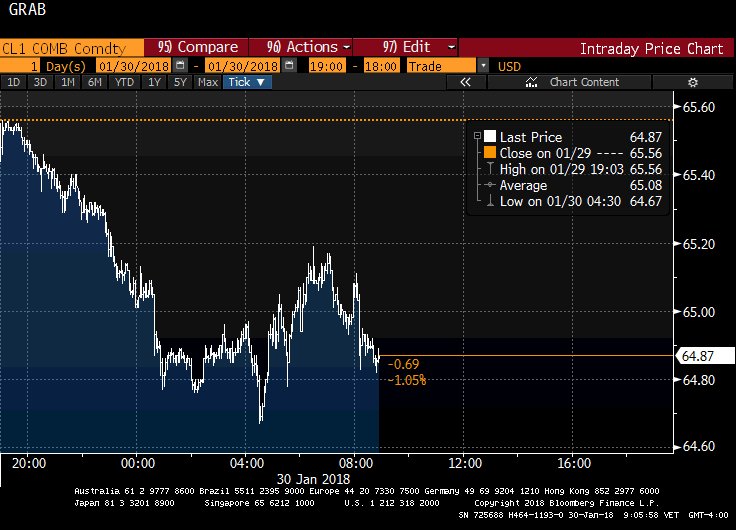Open the start date calendar picker
Image resolution: width=736 pixels, height=530 pixels.
[179, 65]
